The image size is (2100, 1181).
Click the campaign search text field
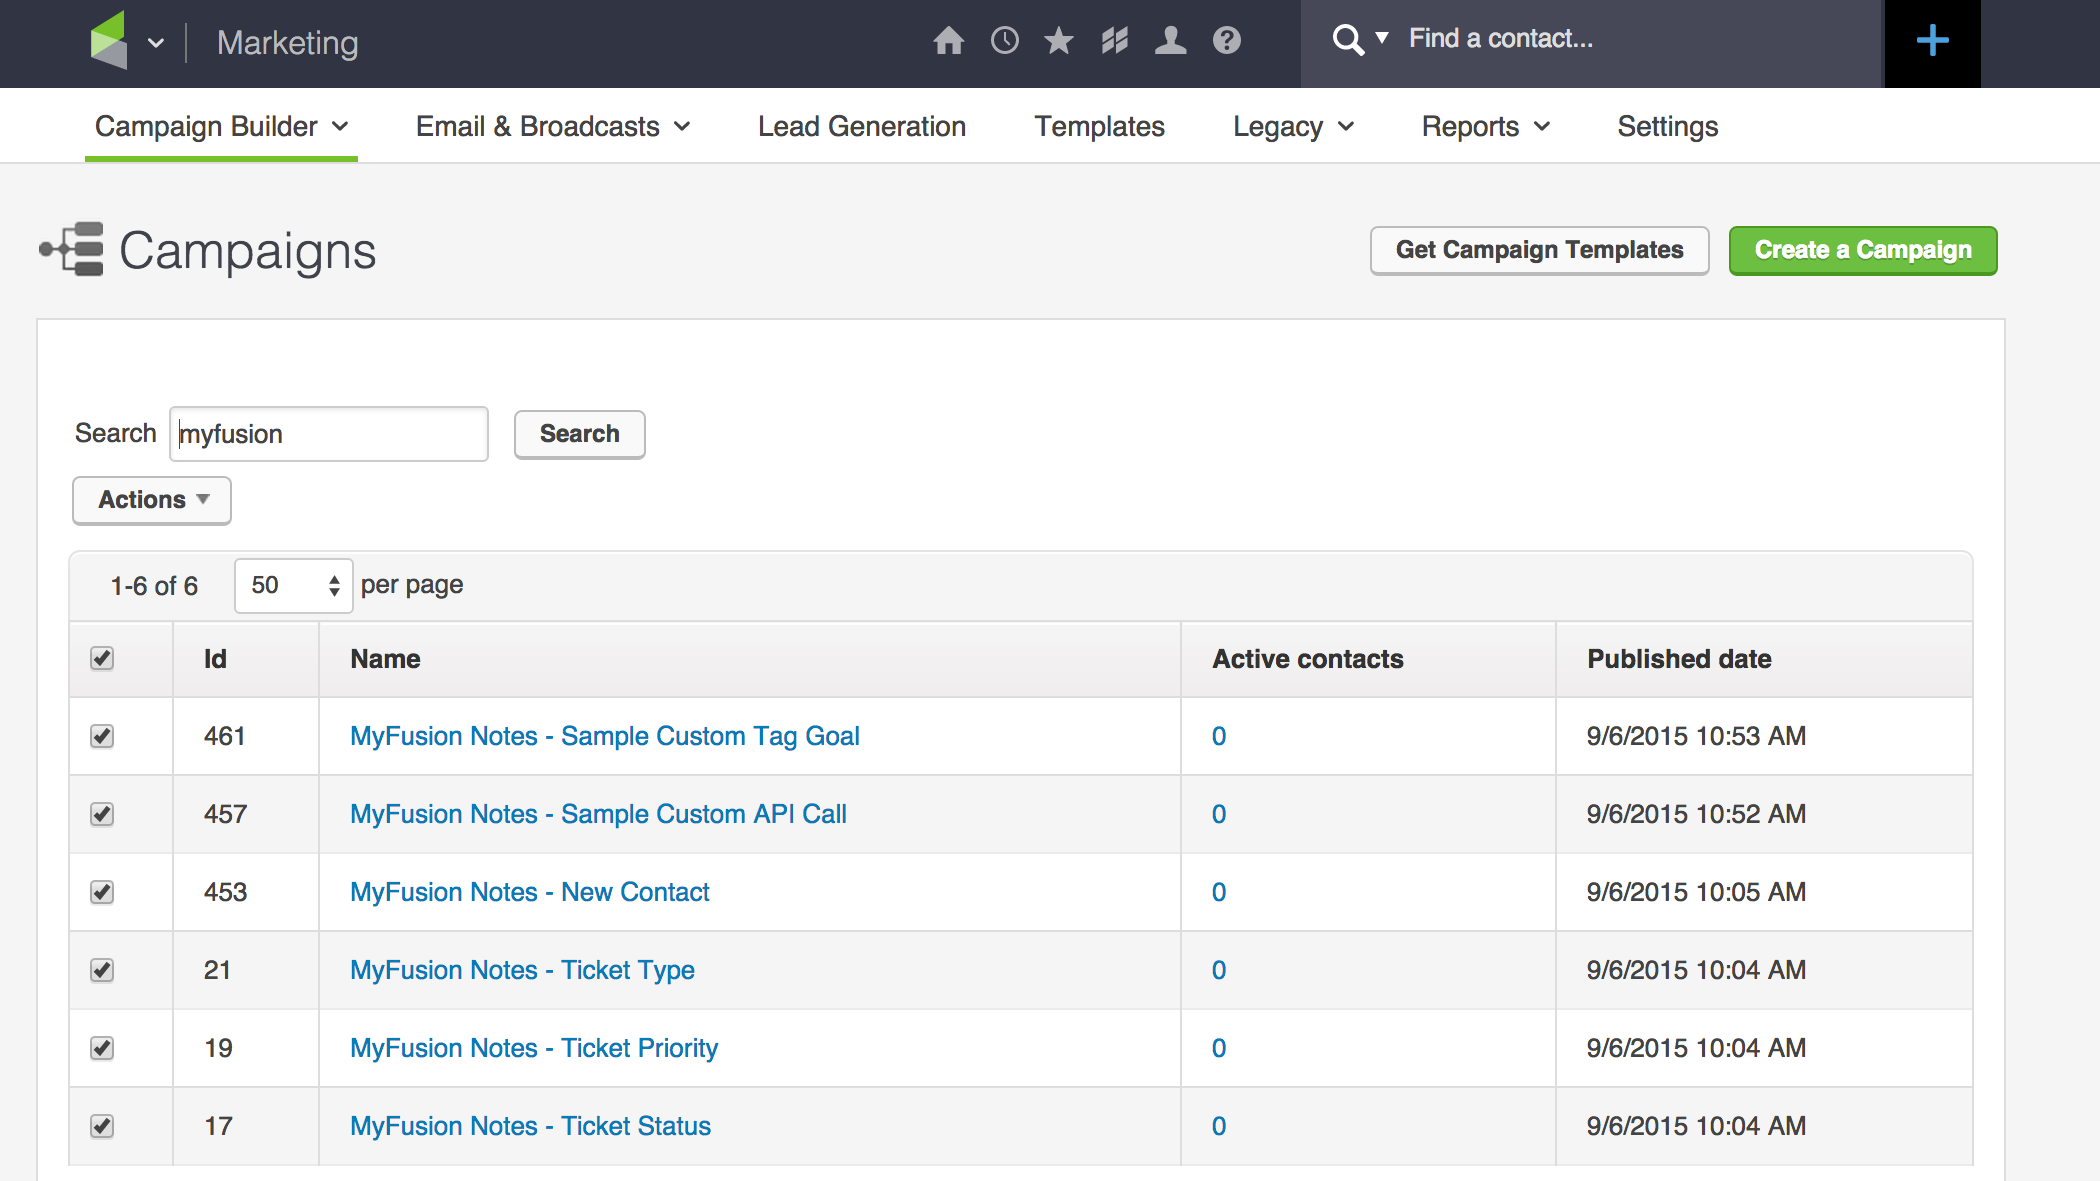[x=329, y=434]
